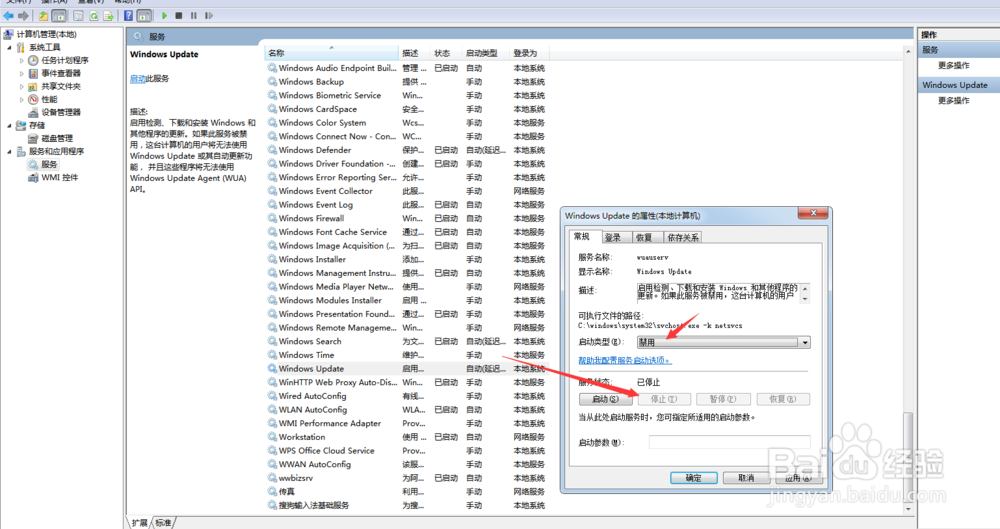Screen dimensions: 1000x529
Task: Click gear icon of Windows Installer service
Action: pyautogui.click(x=272, y=259)
